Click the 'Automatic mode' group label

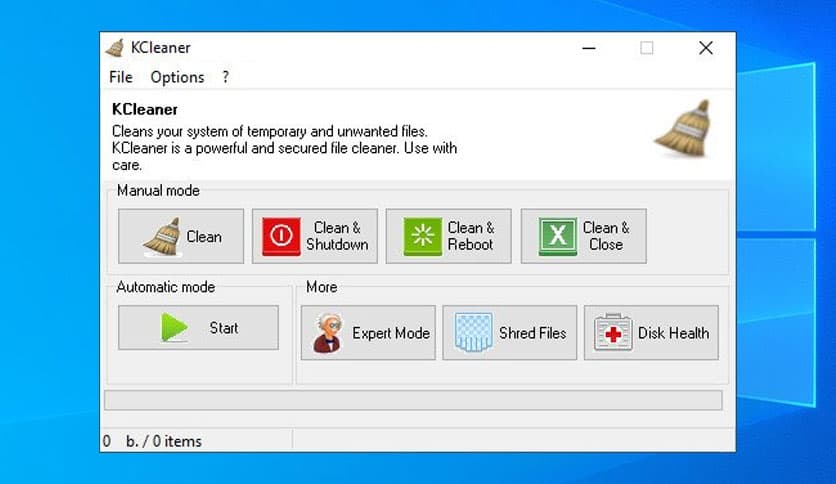coord(166,287)
